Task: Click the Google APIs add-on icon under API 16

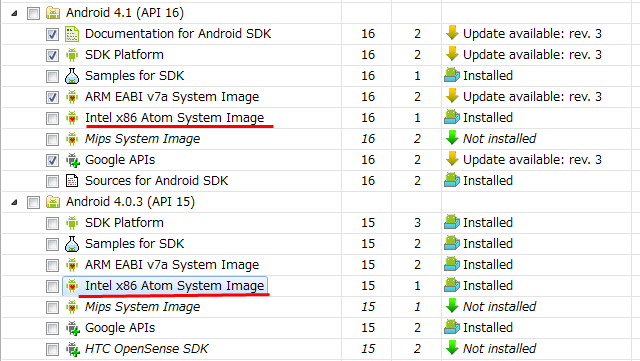Action: pos(73,160)
